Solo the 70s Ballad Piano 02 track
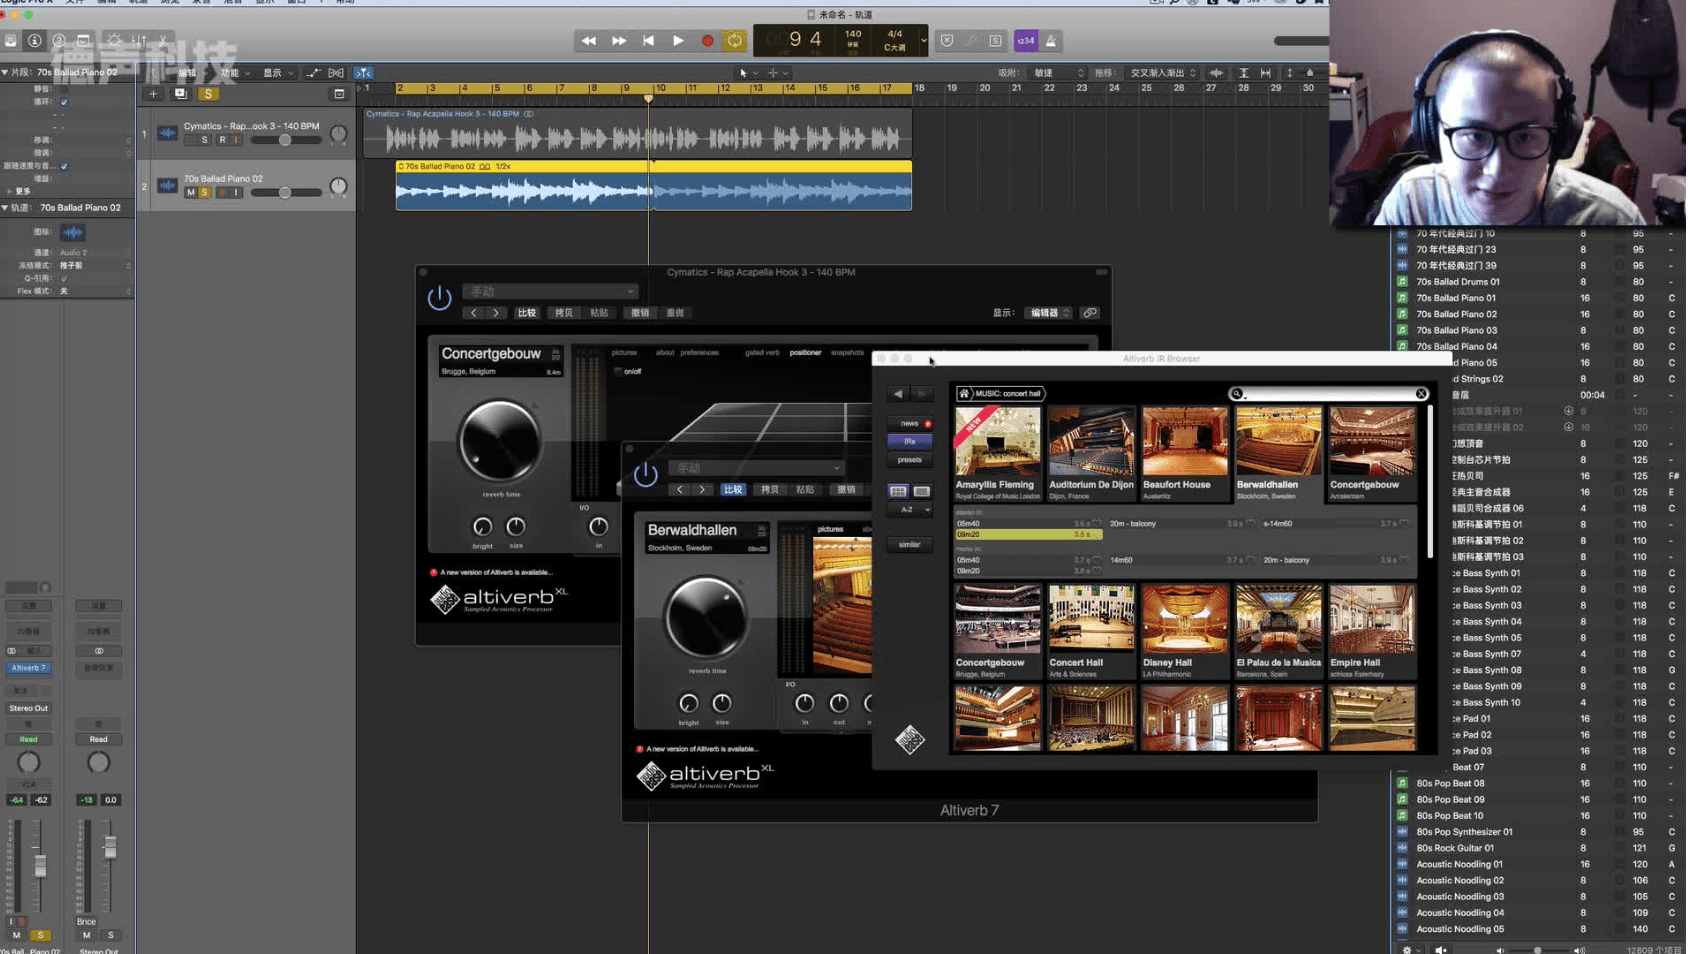 (205, 192)
